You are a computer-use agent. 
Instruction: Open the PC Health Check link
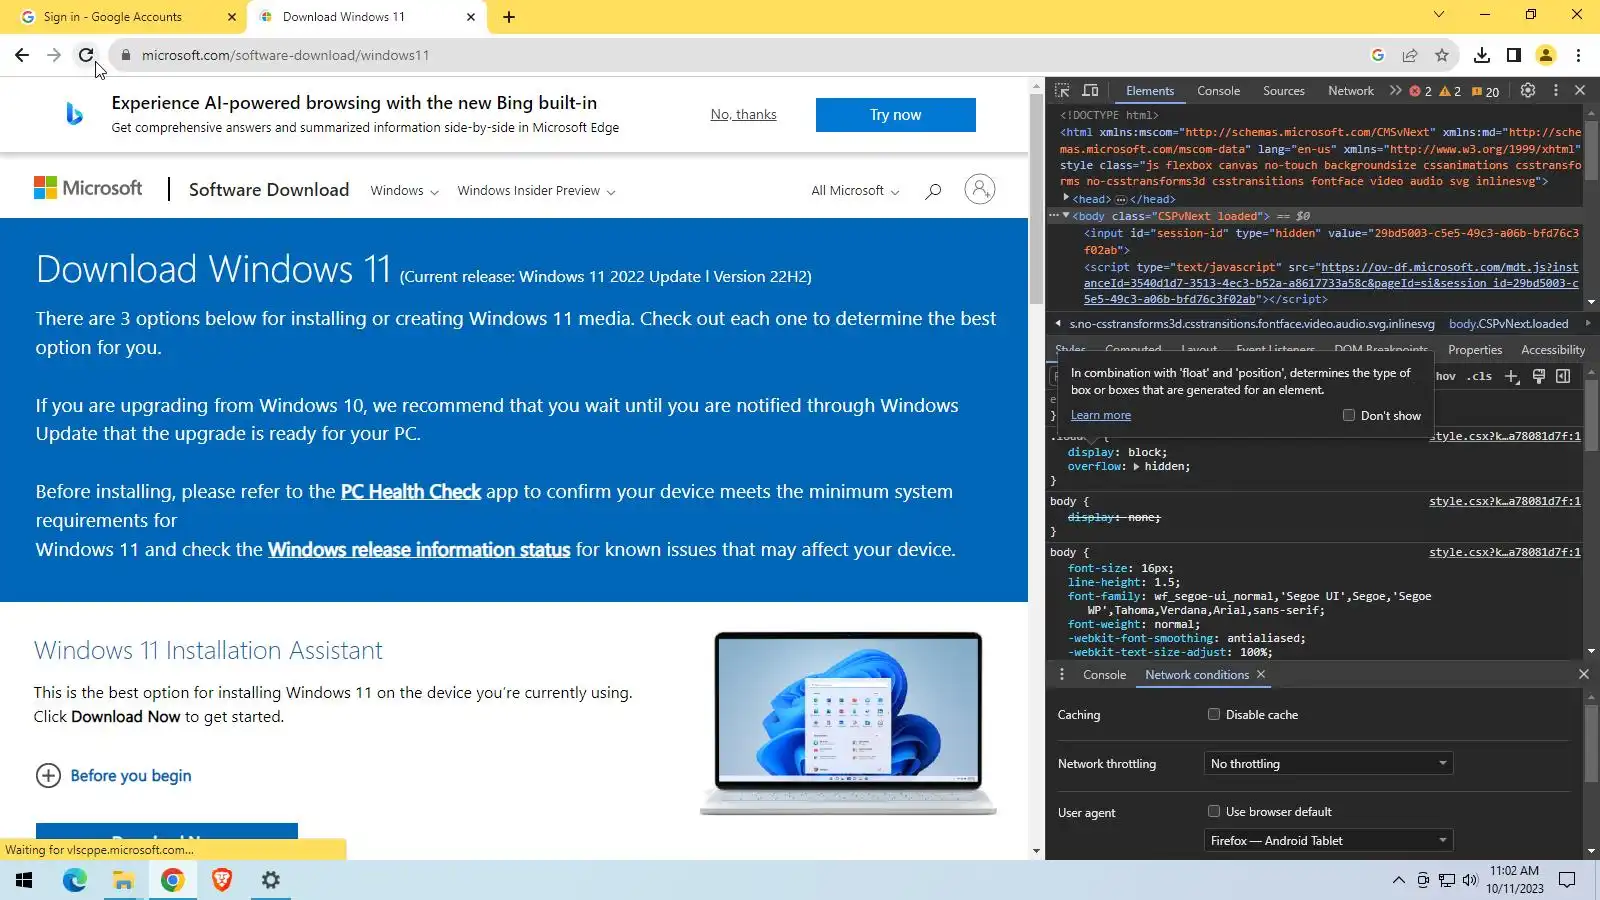click(411, 491)
